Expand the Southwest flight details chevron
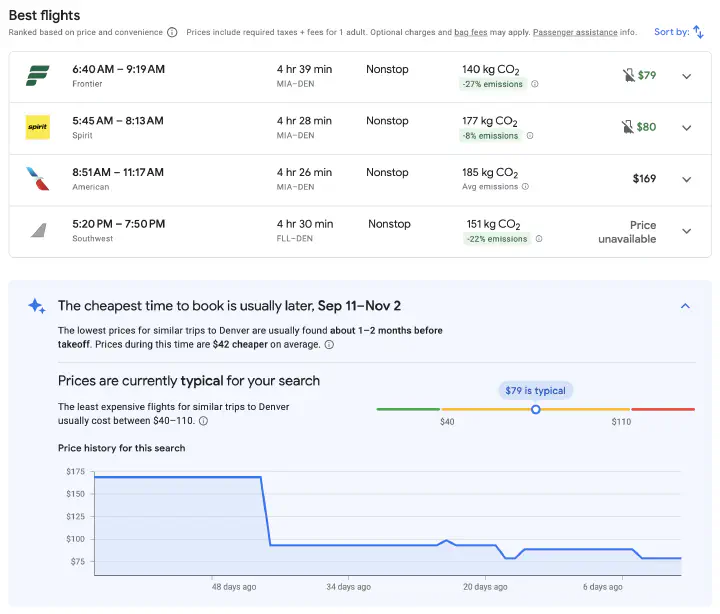This screenshot has height=614, width=720. pyautogui.click(x=686, y=231)
